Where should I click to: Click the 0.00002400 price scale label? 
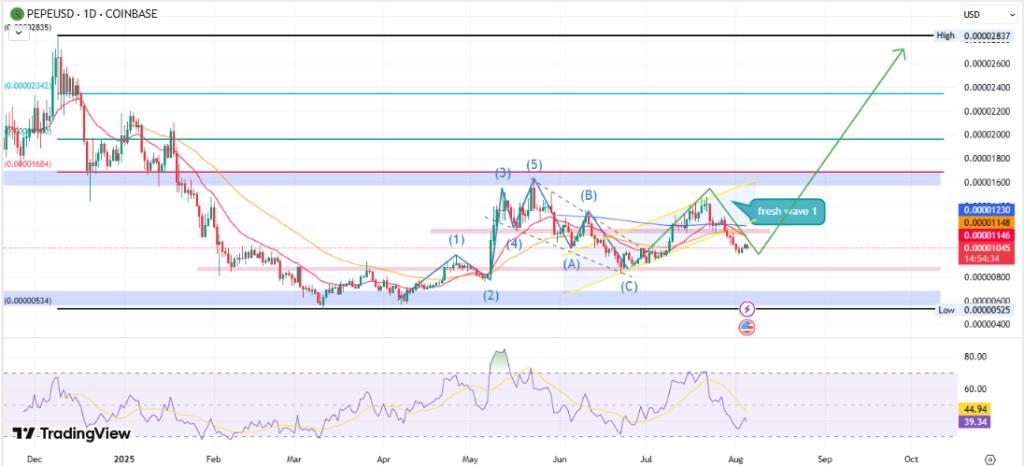(x=987, y=87)
